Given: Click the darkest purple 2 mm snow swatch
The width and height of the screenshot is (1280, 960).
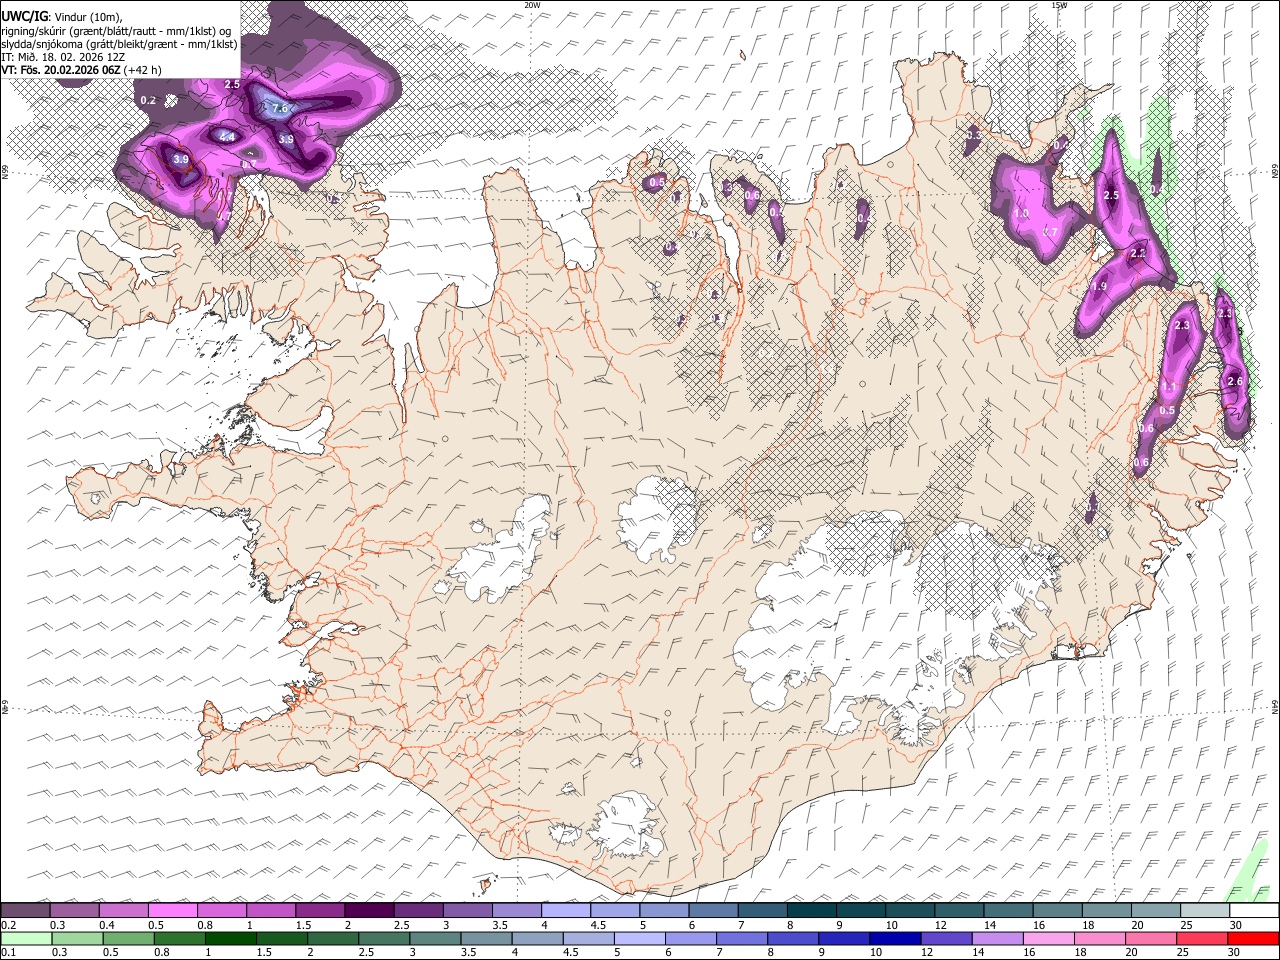Looking at the screenshot, I should (369, 911).
